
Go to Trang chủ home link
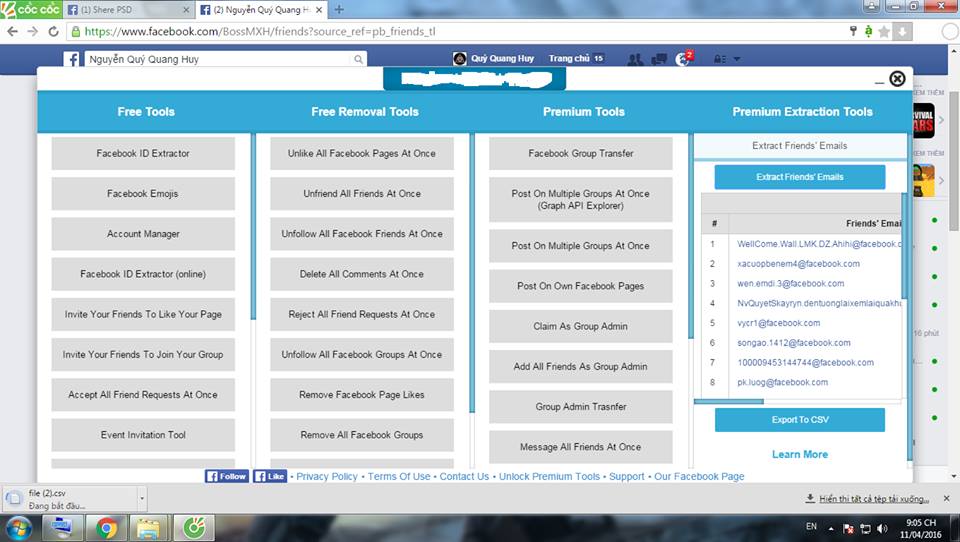[569, 59]
